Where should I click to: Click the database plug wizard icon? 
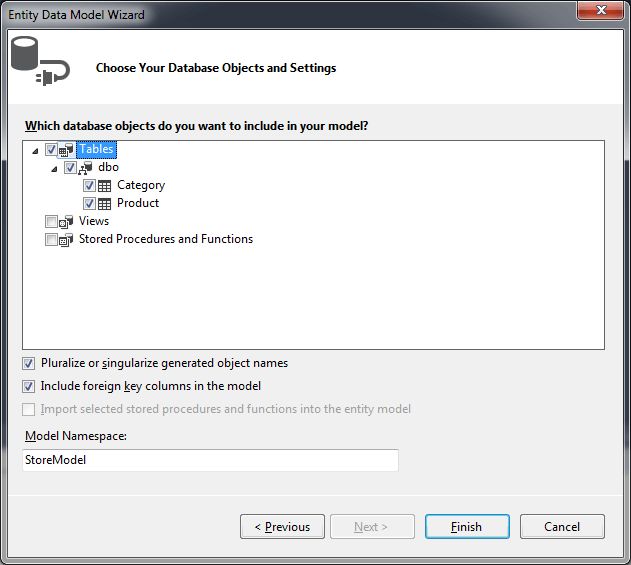pos(40,61)
